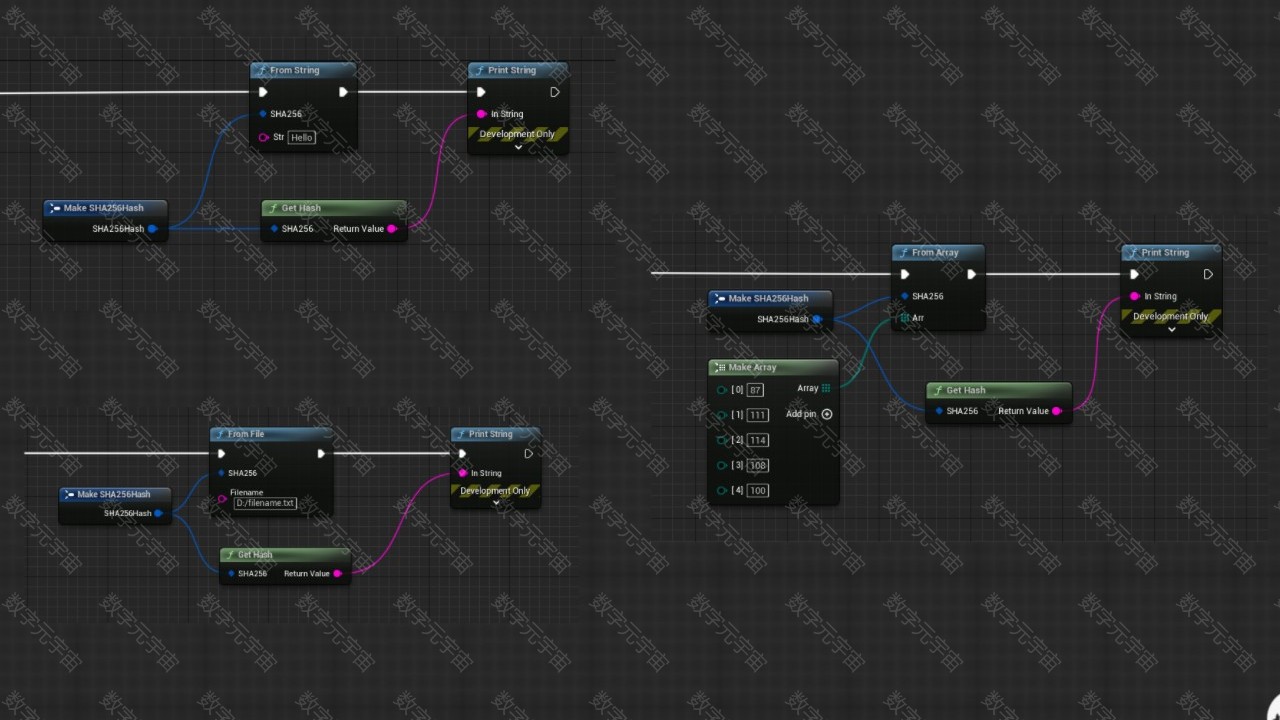Screen dimensions: 1280x720
Task: Click SHA256 pin of Get Hash below From String
Action: tap(274, 229)
